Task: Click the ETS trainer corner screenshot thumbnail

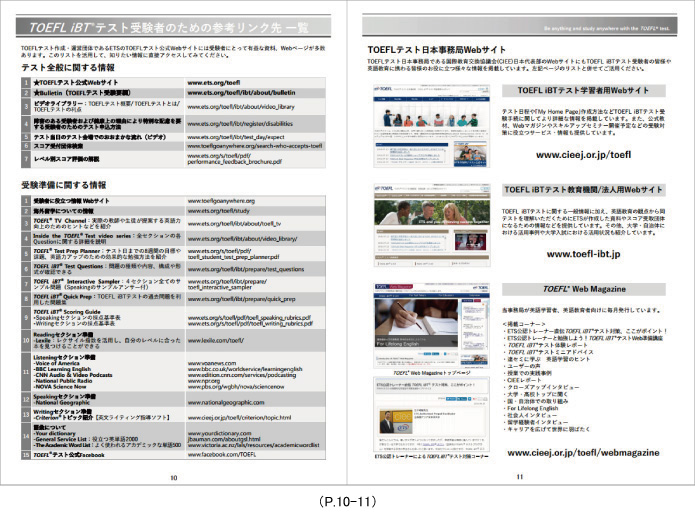Action: click(x=432, y=414)
